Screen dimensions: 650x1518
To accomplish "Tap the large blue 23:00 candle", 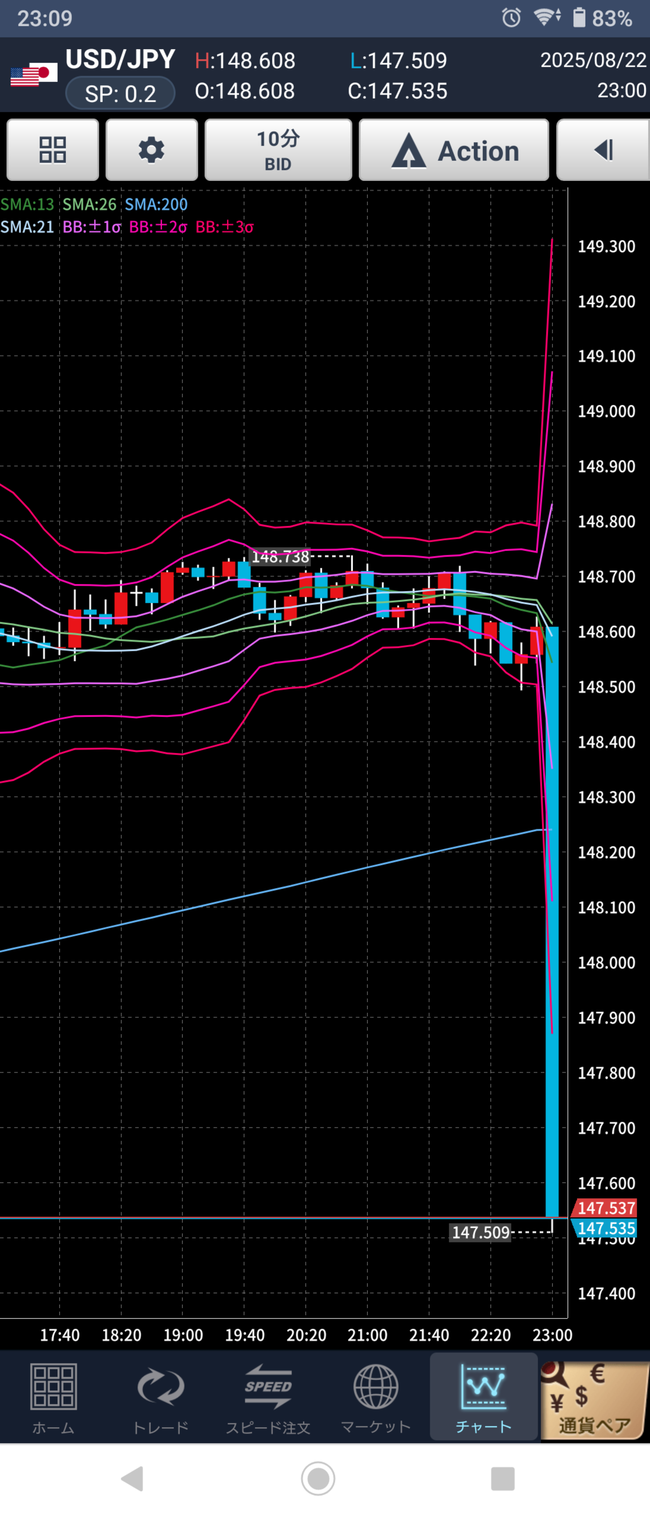I will tap(552, 921).
